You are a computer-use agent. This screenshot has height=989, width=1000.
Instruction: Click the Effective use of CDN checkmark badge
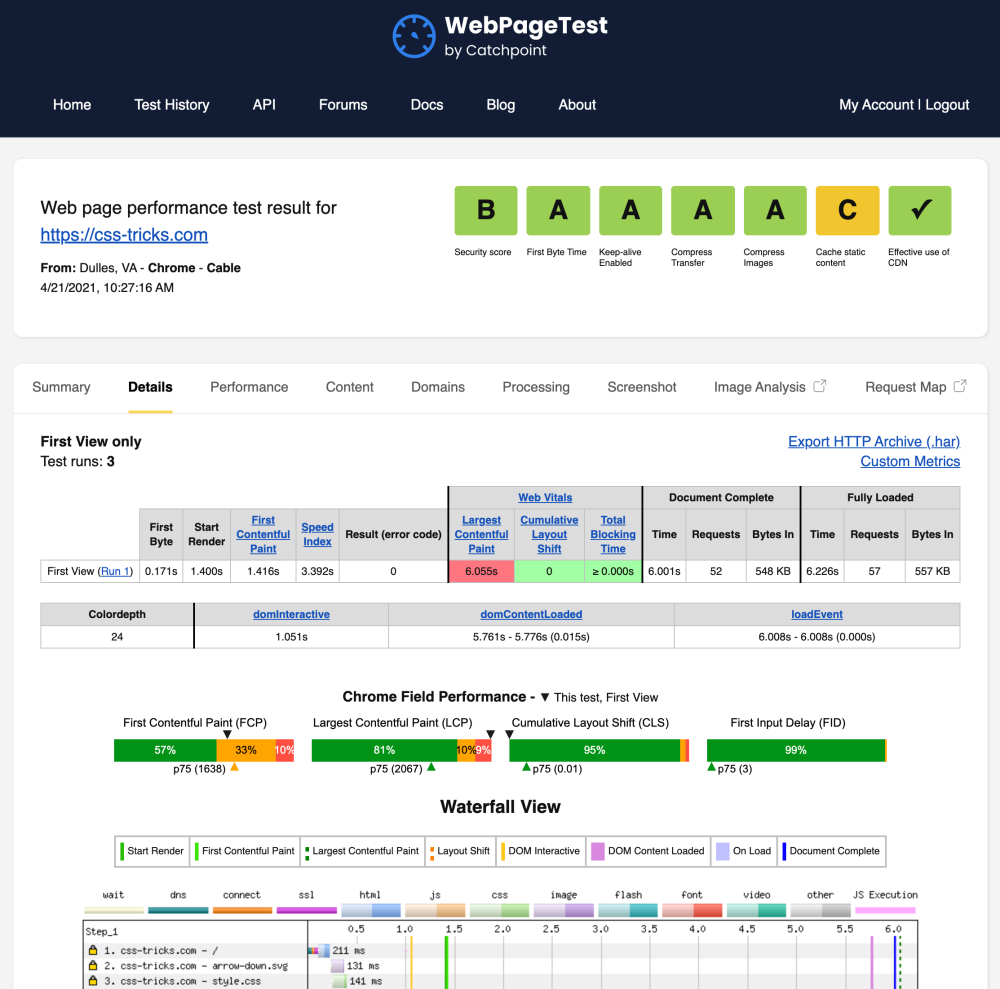pyautogui.click(x=919, y=210)
